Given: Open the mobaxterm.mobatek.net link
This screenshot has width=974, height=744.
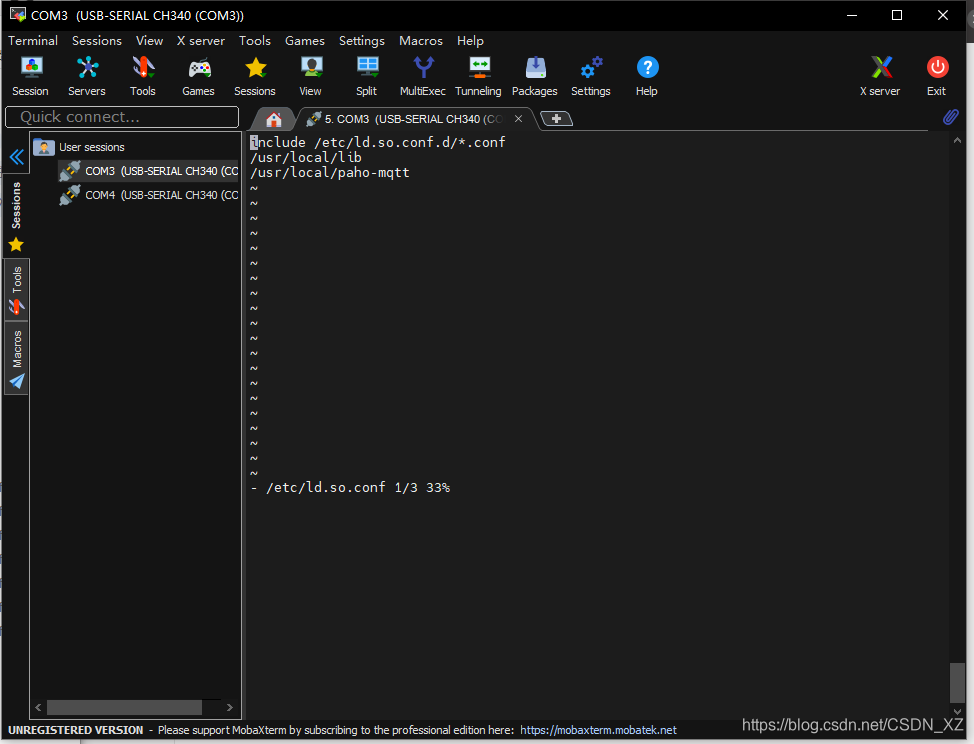Looking at the screenshot, I should pyautogui.click(x=598, y=730).
